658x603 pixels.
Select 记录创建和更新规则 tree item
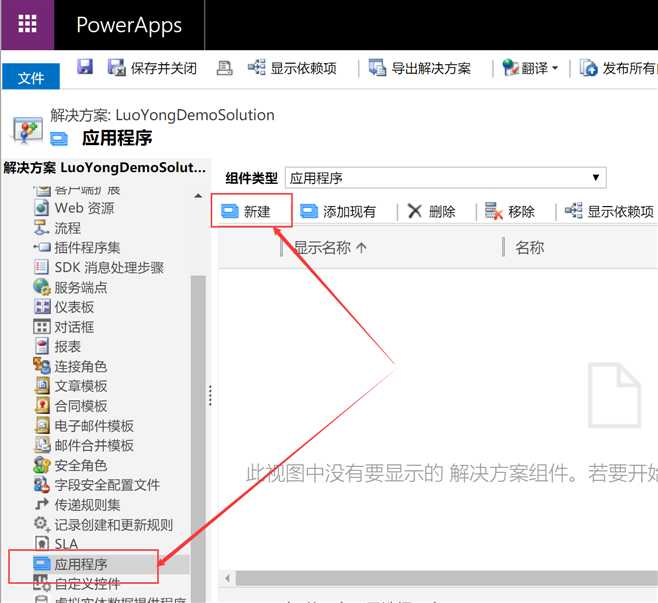103,525
